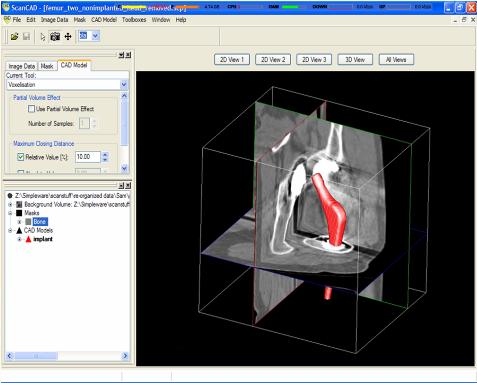477x383 pixels.
Task: Open the toolbar view mode dropdown
Action: tap(95, 36)
